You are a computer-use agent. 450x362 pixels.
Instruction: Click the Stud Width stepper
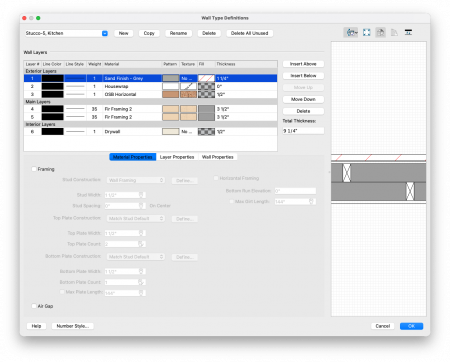click(x=141, y=195)
